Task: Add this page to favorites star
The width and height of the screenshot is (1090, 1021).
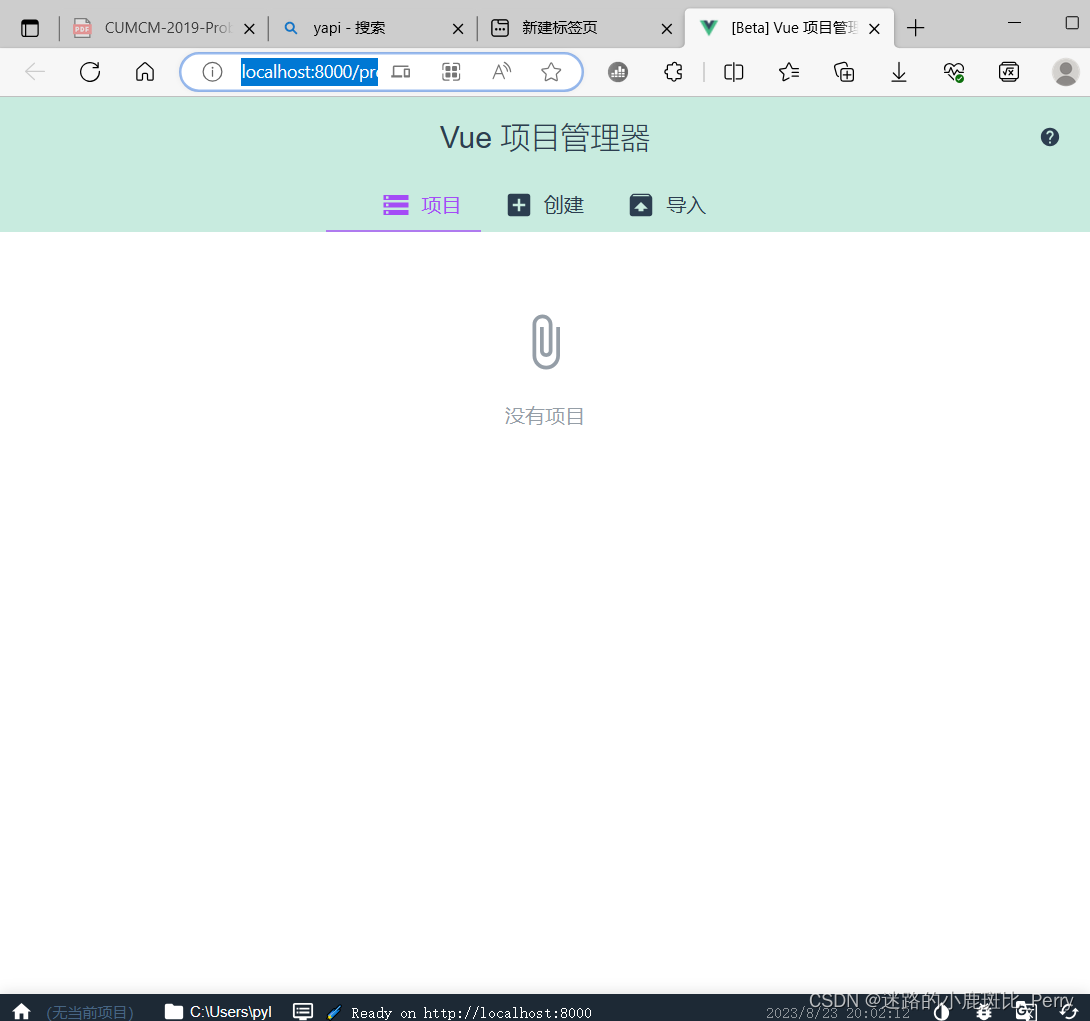Action: pyautogui.click(x=551, y=72)
